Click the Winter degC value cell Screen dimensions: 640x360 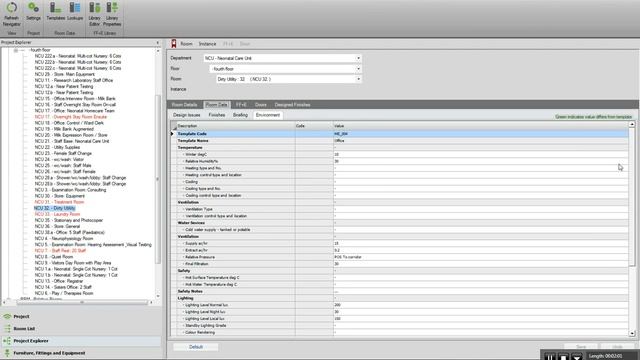481,155
